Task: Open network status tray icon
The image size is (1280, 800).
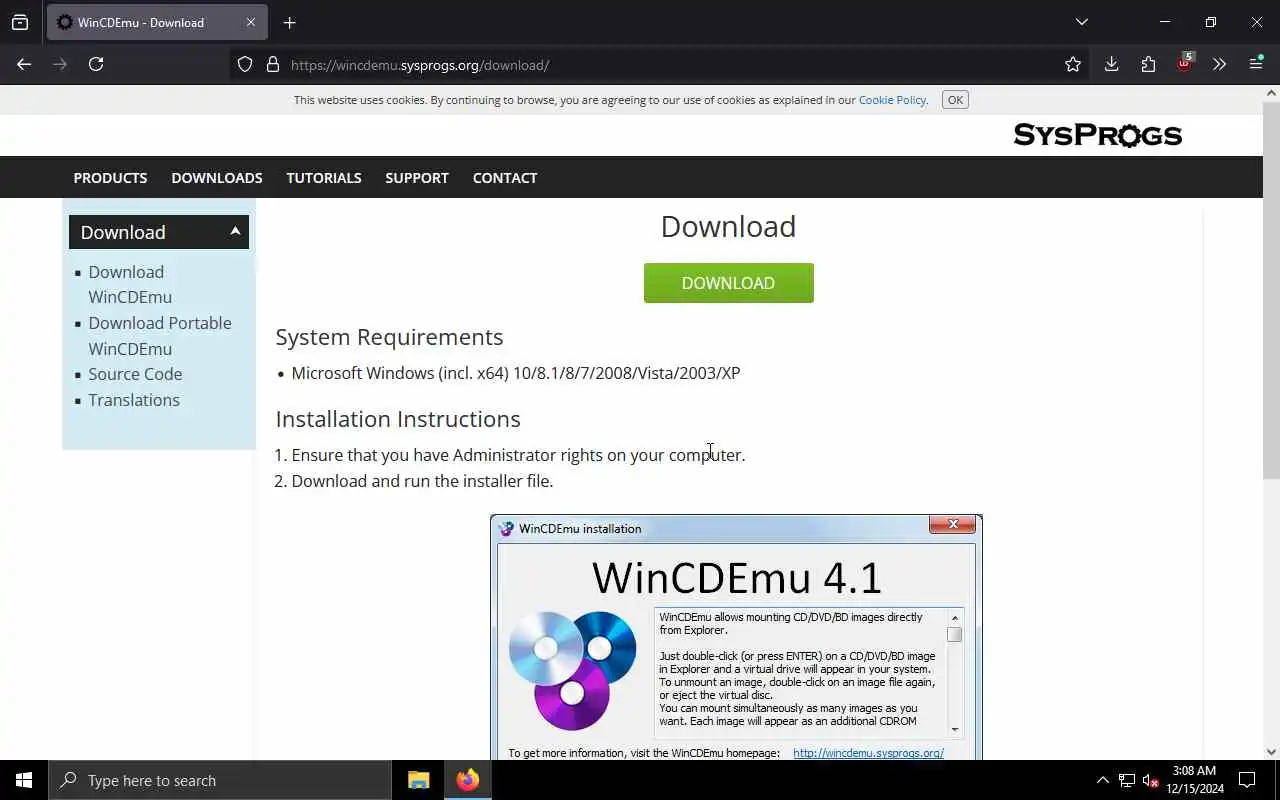Action: click(1126, 780)
